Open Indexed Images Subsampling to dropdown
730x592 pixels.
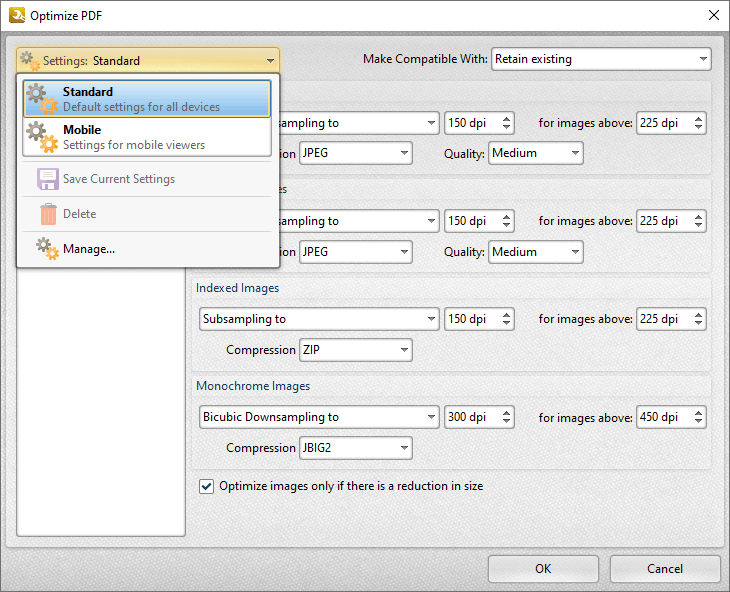(319, 319)
